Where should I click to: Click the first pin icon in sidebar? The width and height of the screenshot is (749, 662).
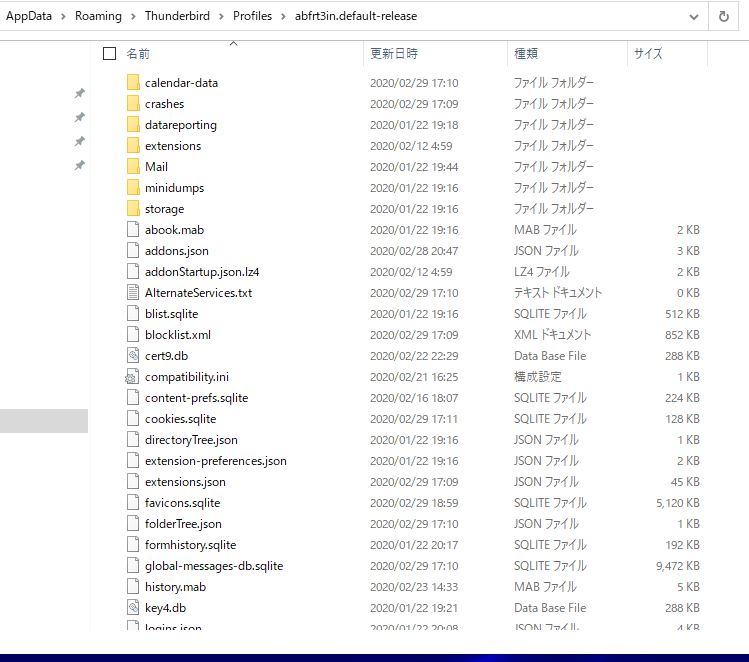[x=79, y=93]
